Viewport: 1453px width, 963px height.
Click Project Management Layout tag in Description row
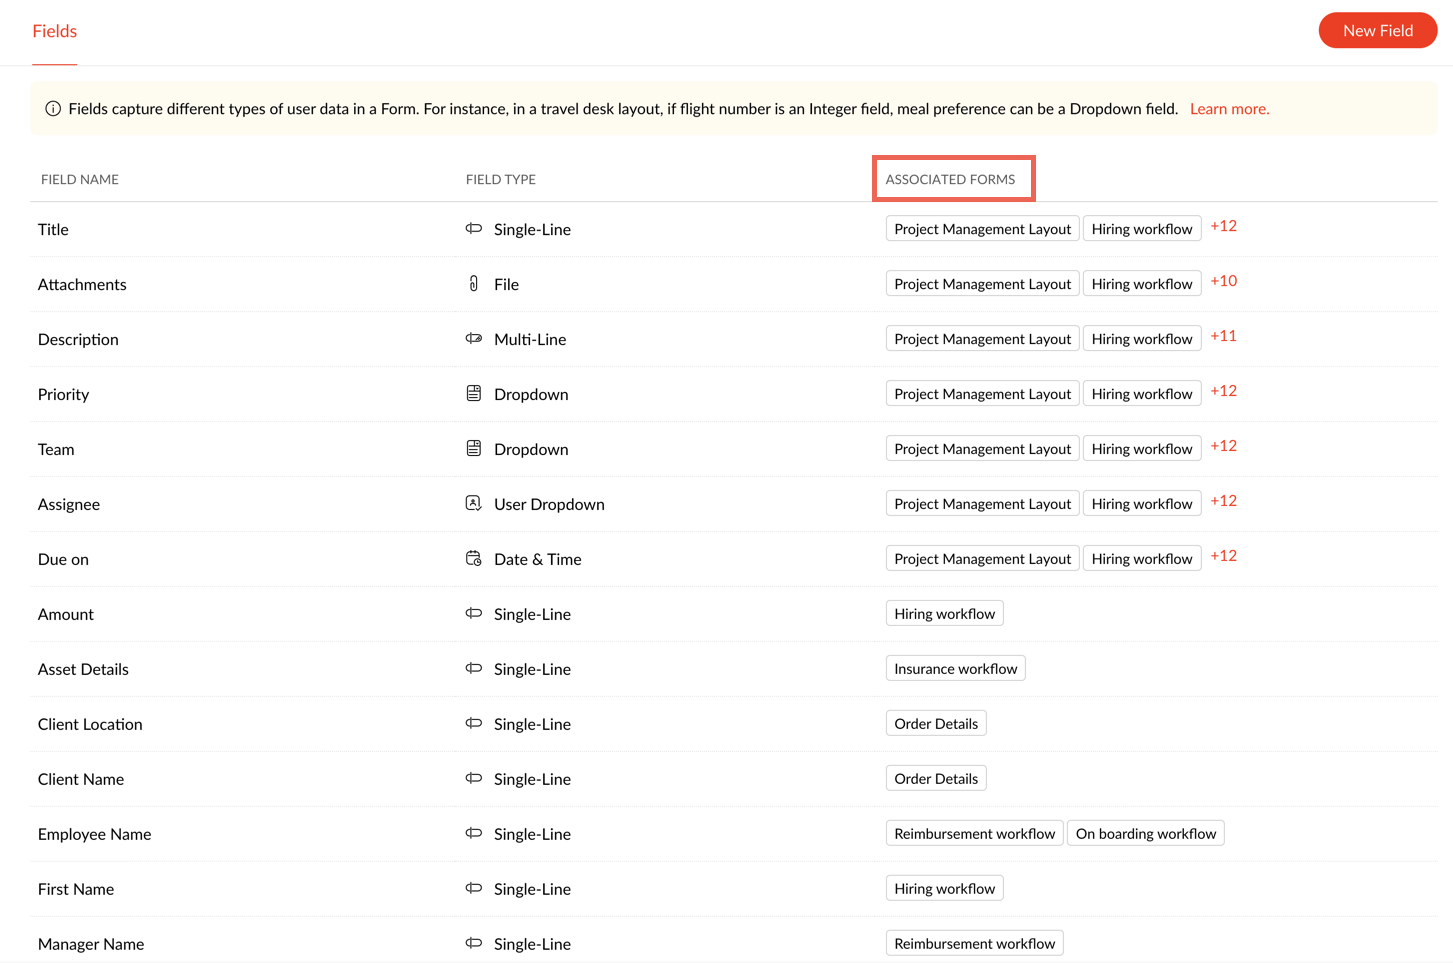tap(983, 339)
